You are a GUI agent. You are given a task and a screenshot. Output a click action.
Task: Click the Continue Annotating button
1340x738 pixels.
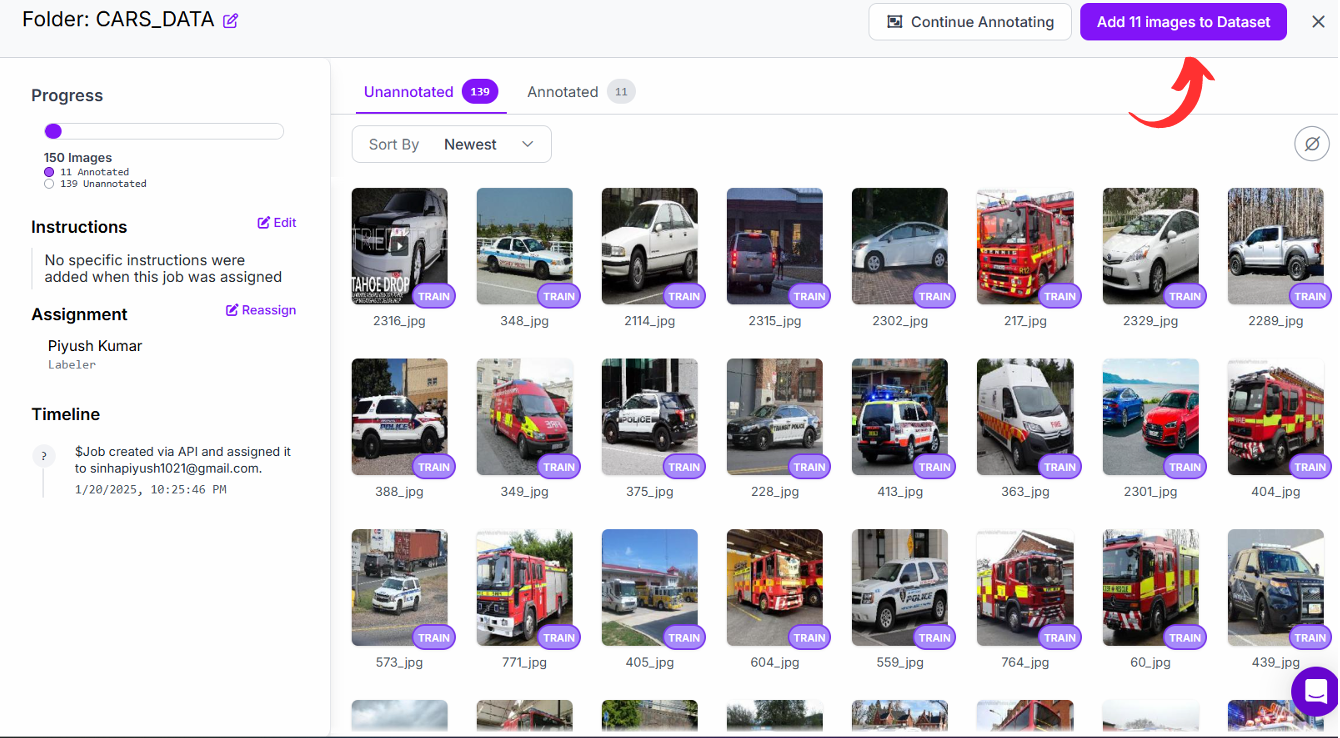click(x=970, y=22)
